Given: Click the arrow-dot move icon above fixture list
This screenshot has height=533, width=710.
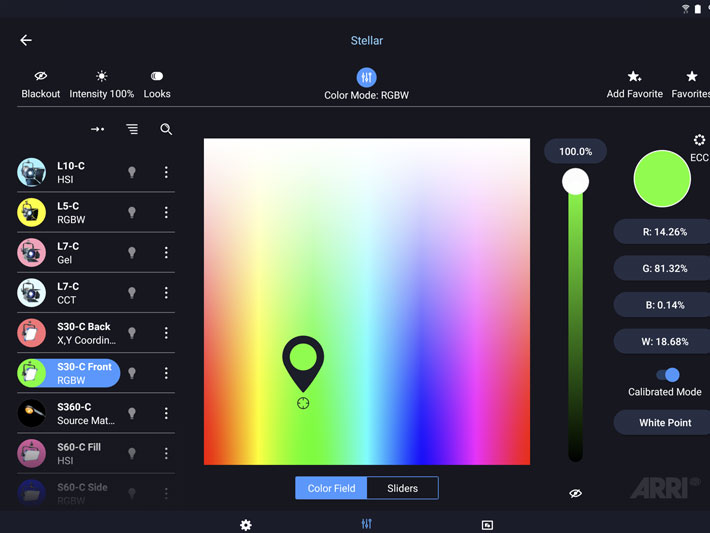Looking at the screenshot, I should [97, 130].
